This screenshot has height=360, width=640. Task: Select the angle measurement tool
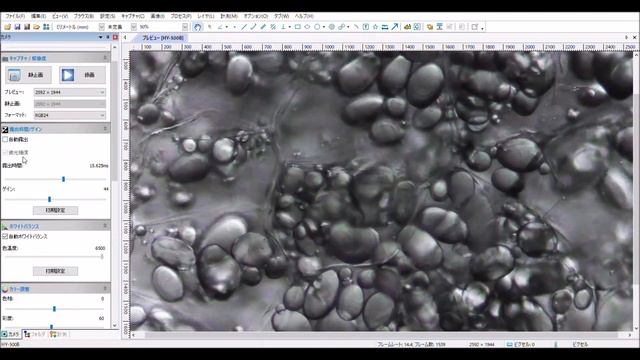pos(220,27)
